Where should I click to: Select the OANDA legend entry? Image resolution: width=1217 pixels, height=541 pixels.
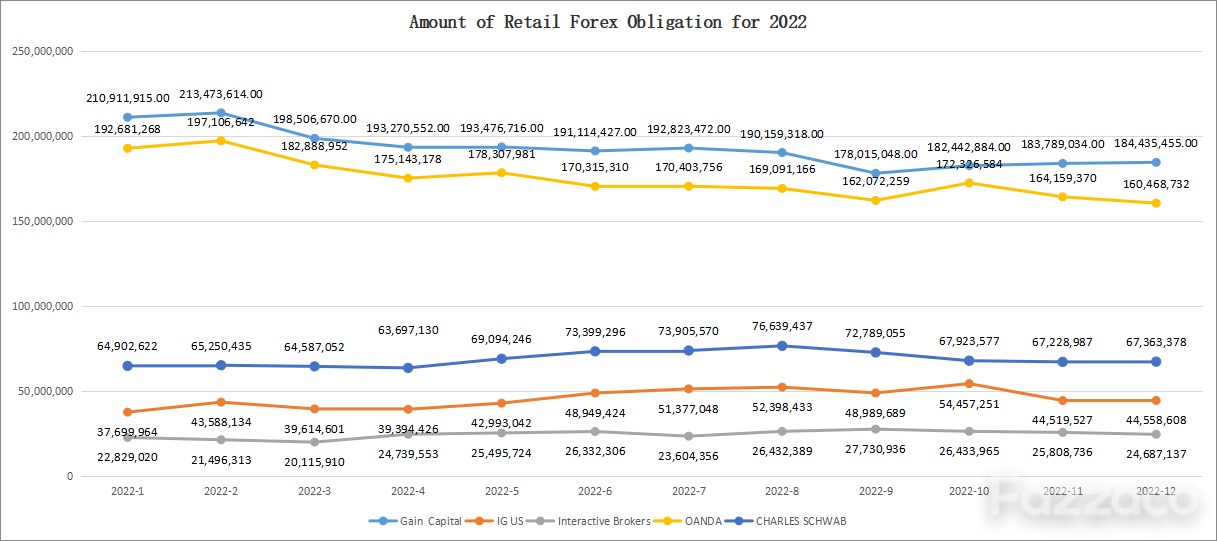tap(688, 521)
